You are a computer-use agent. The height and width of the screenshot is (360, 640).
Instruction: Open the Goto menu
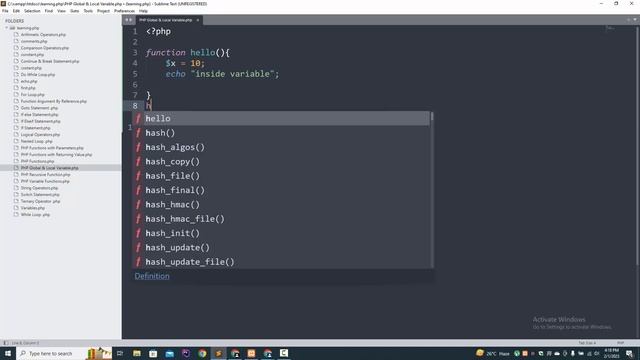click(74, 11)
